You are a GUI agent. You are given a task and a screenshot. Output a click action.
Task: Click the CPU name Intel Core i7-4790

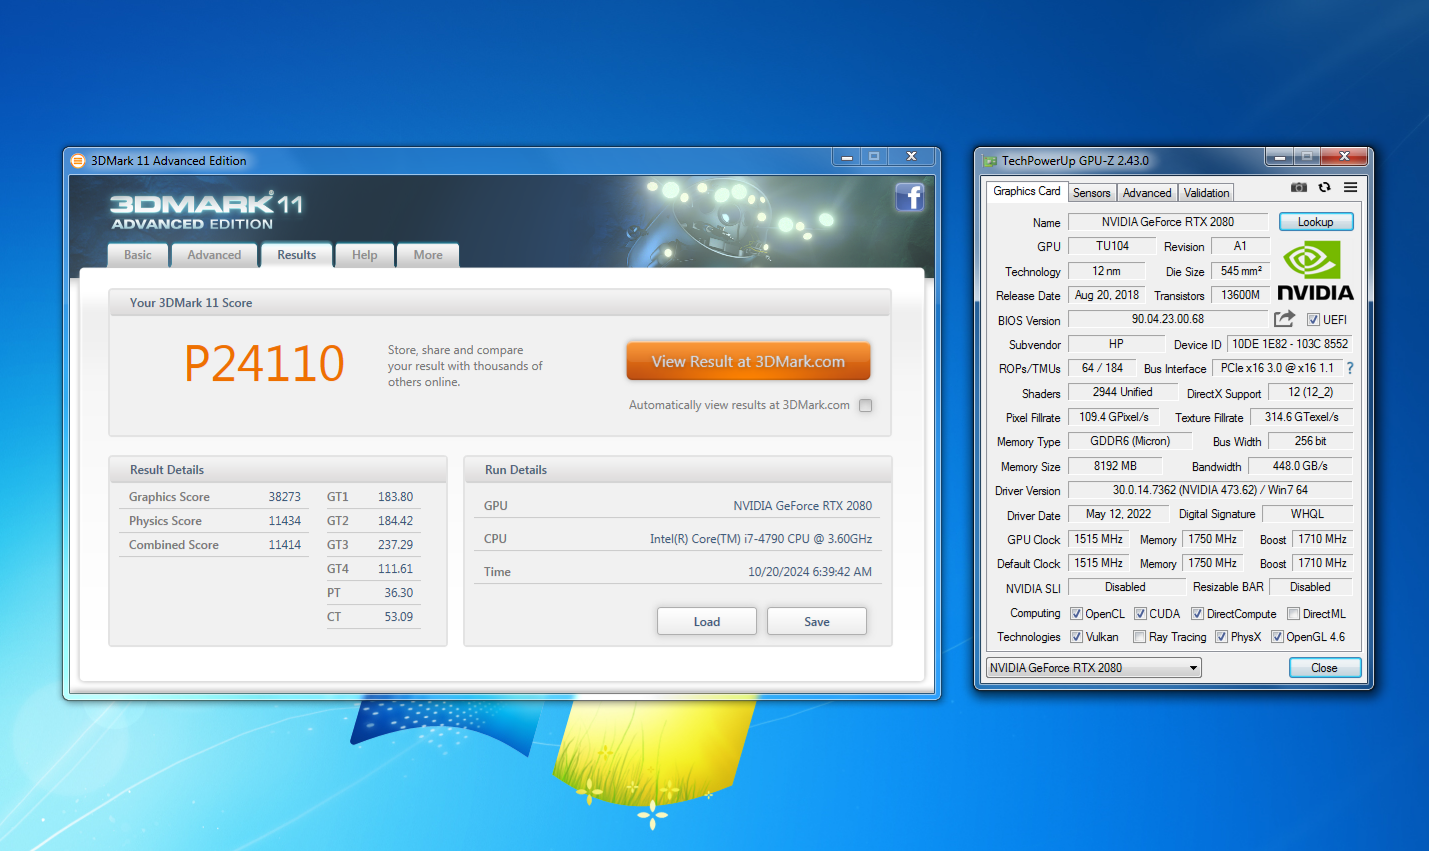[761, 539]
